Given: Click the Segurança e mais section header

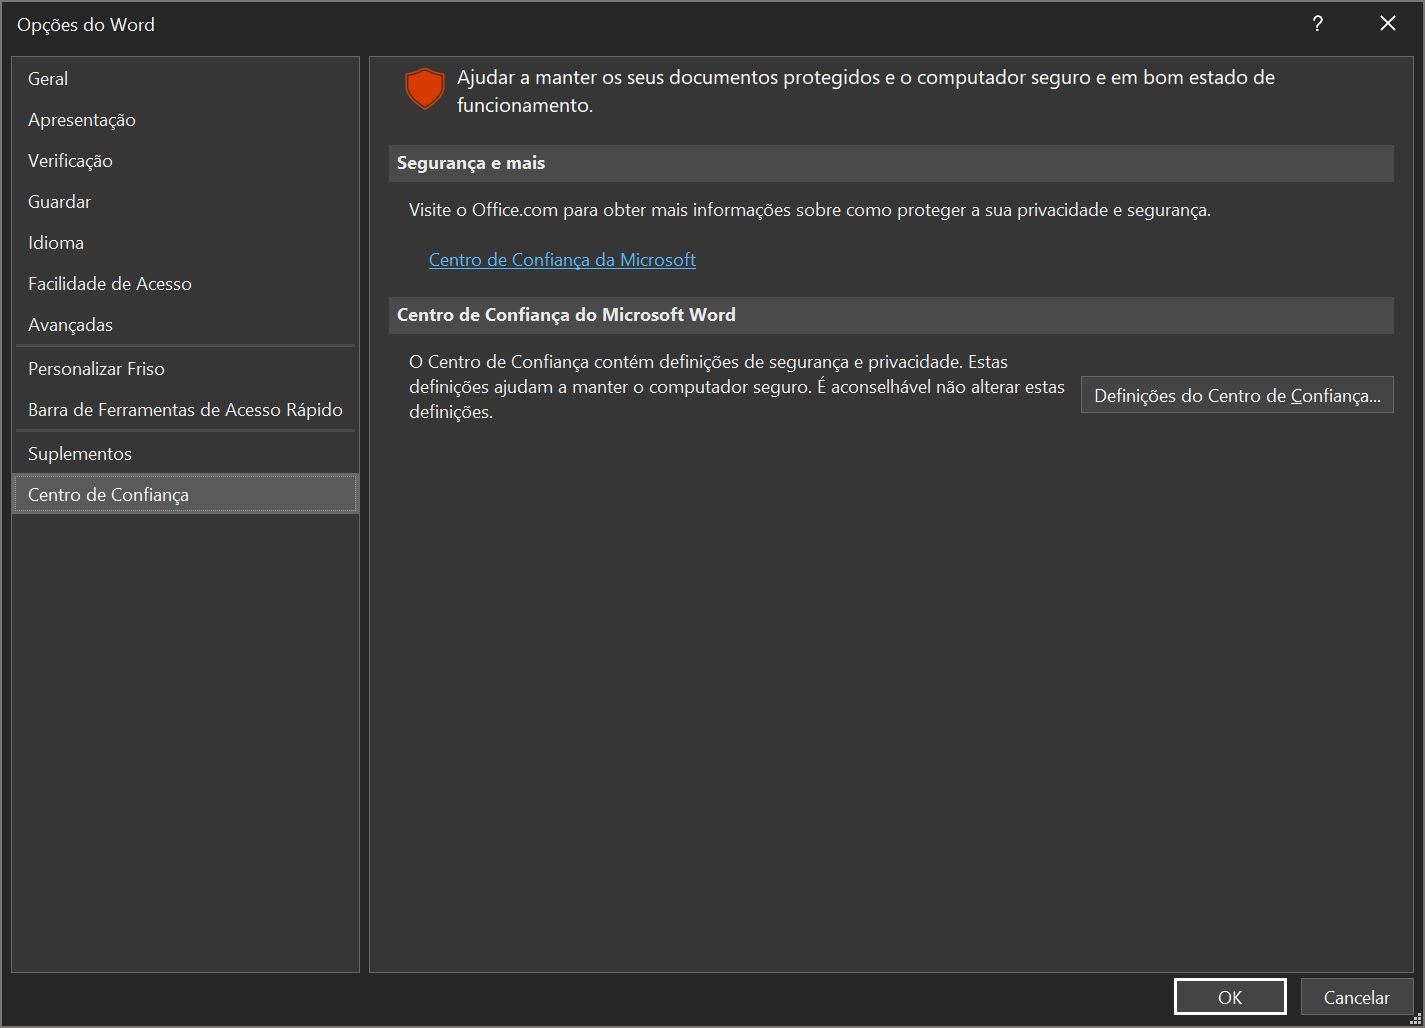Looking at the screenshot, I should (891, 163).
